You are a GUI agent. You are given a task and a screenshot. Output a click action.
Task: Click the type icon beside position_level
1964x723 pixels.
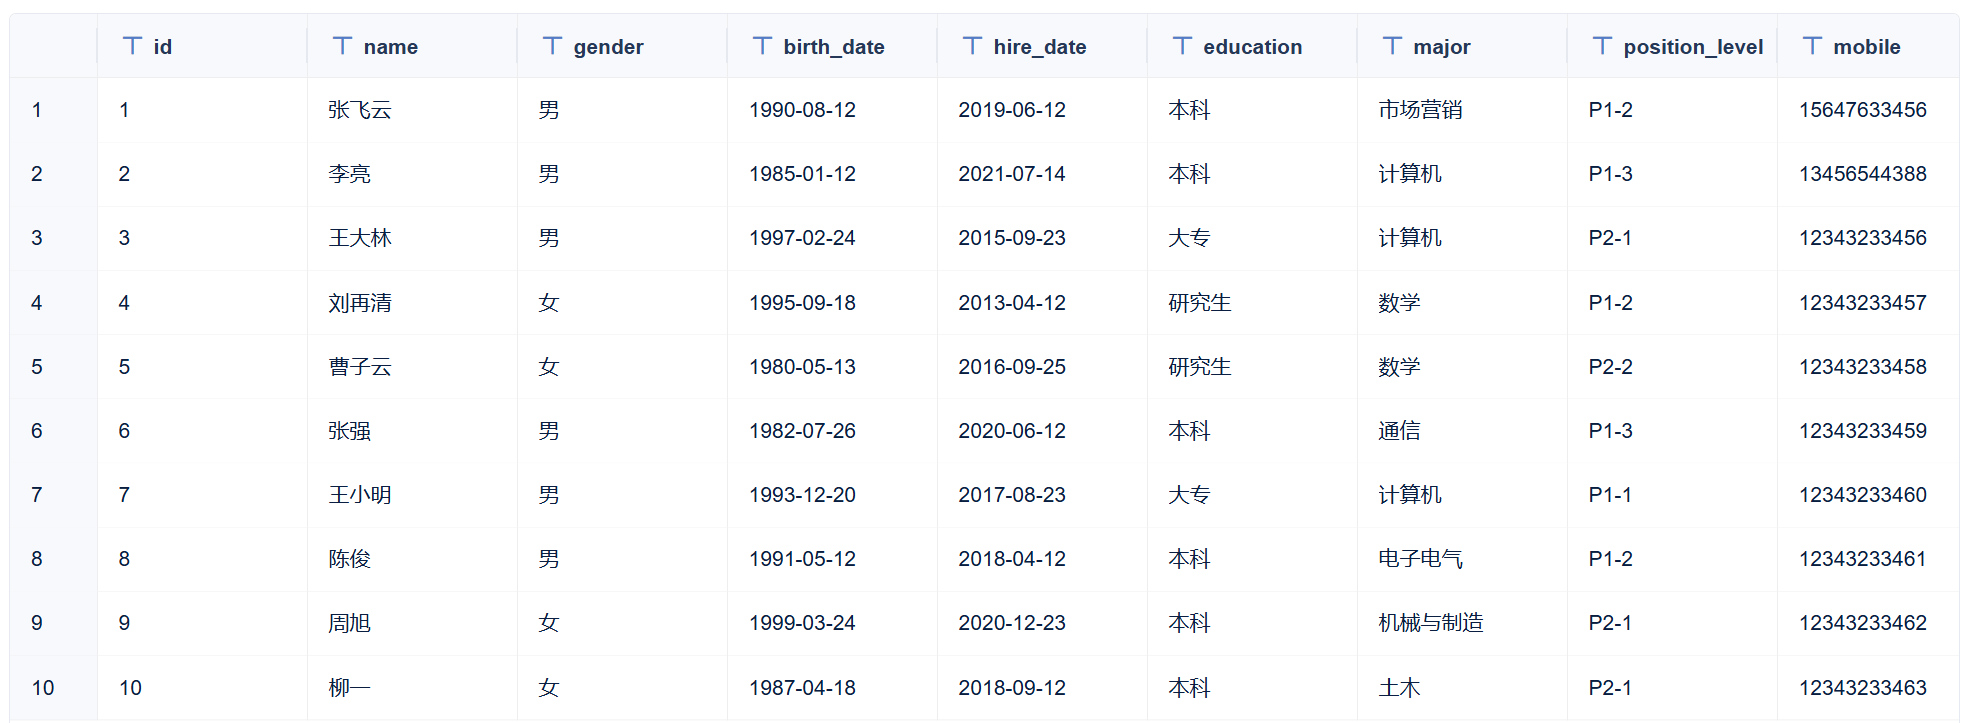pos(1602,46)
